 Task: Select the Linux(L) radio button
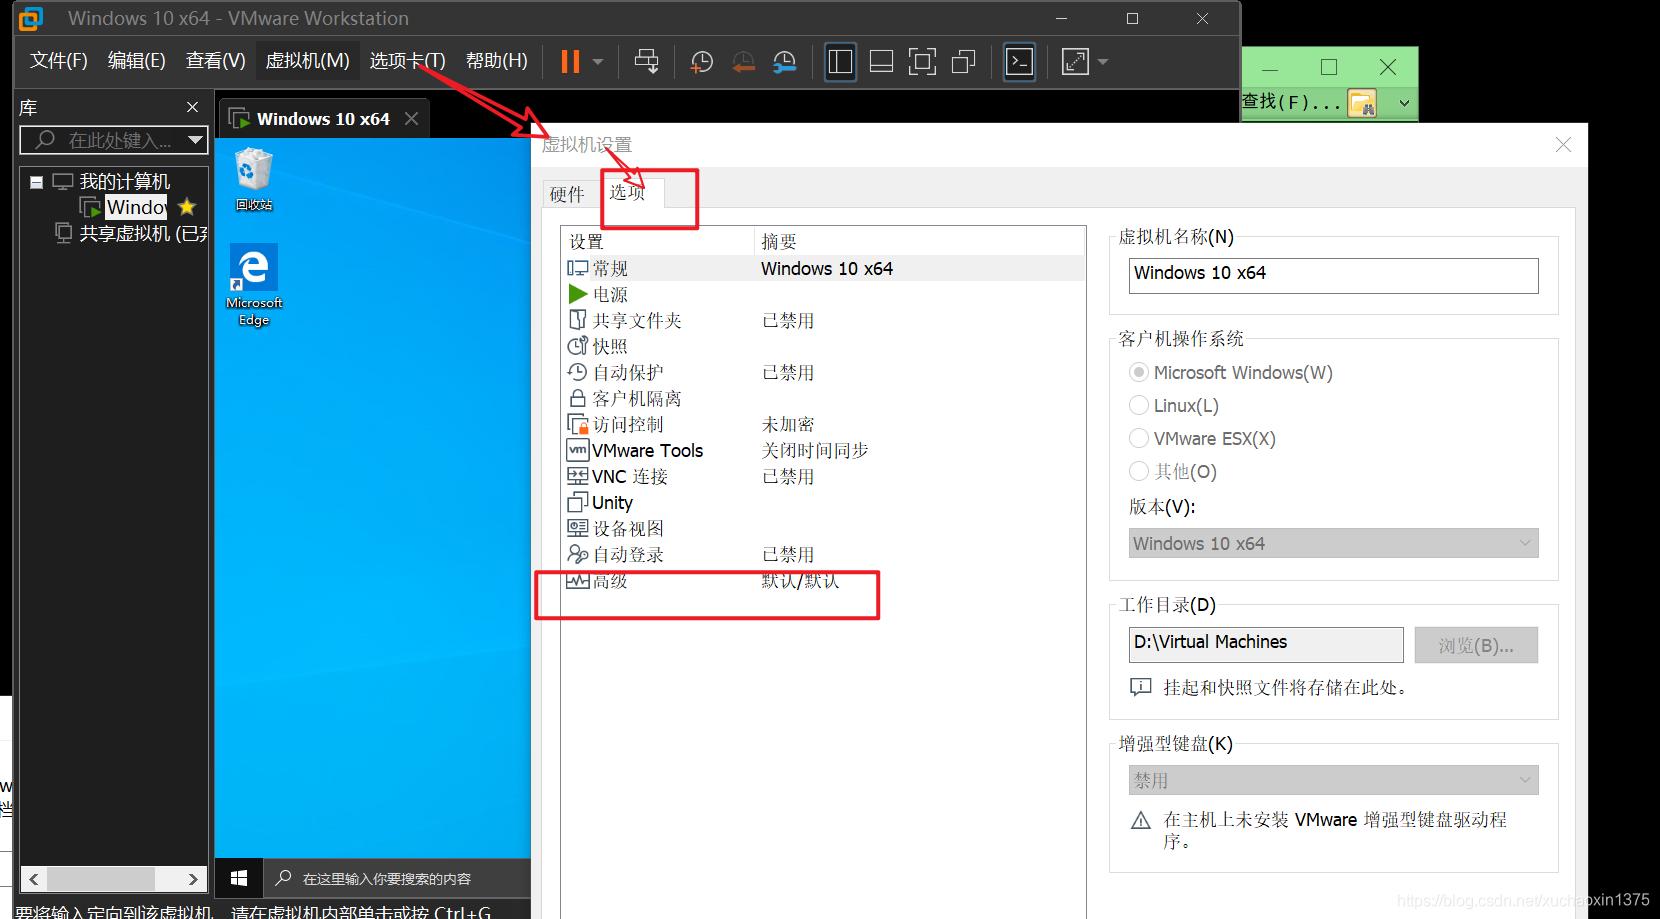(x=1138, y=405)
